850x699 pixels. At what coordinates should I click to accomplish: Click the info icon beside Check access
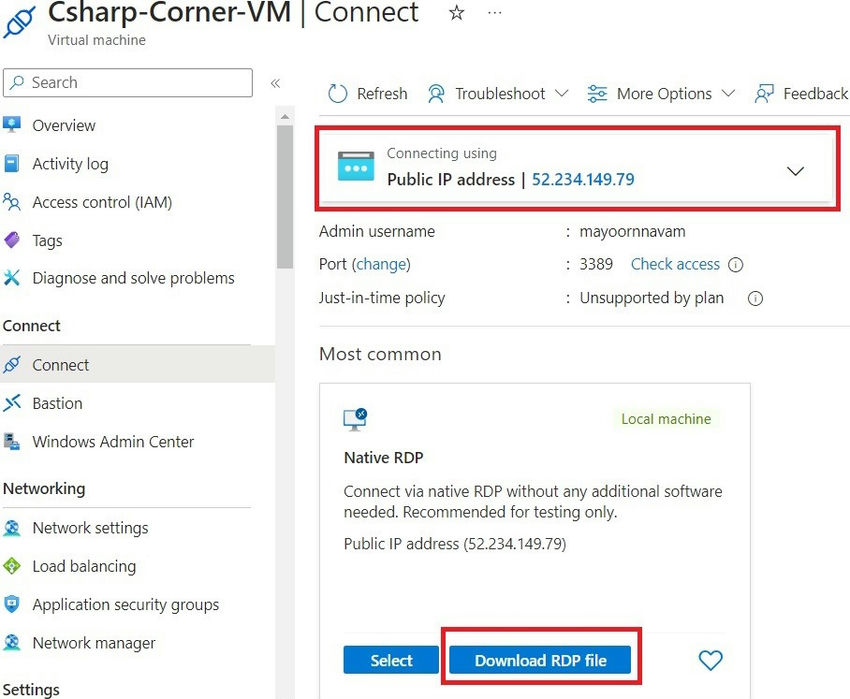pyautogui.click(x=734, y=264)
